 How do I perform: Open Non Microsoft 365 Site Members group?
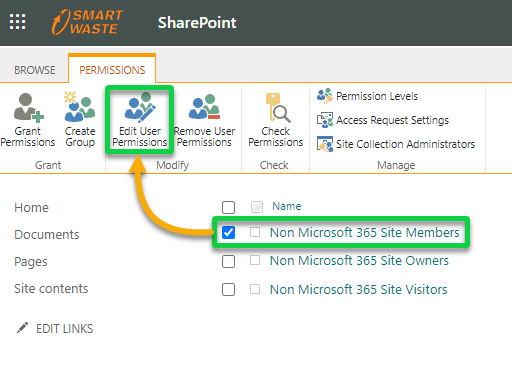click(x=365, y=233)
